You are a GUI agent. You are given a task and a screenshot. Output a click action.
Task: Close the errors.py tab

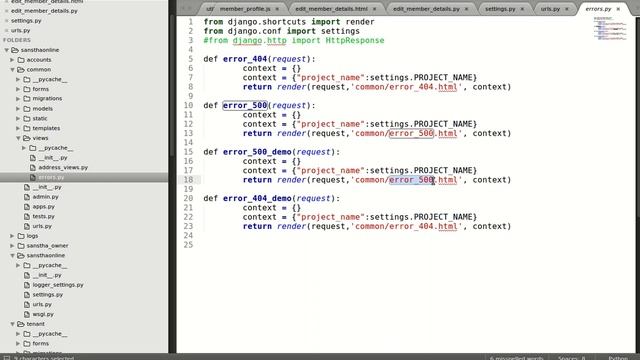pyautogui.click(x=618, y=9)
